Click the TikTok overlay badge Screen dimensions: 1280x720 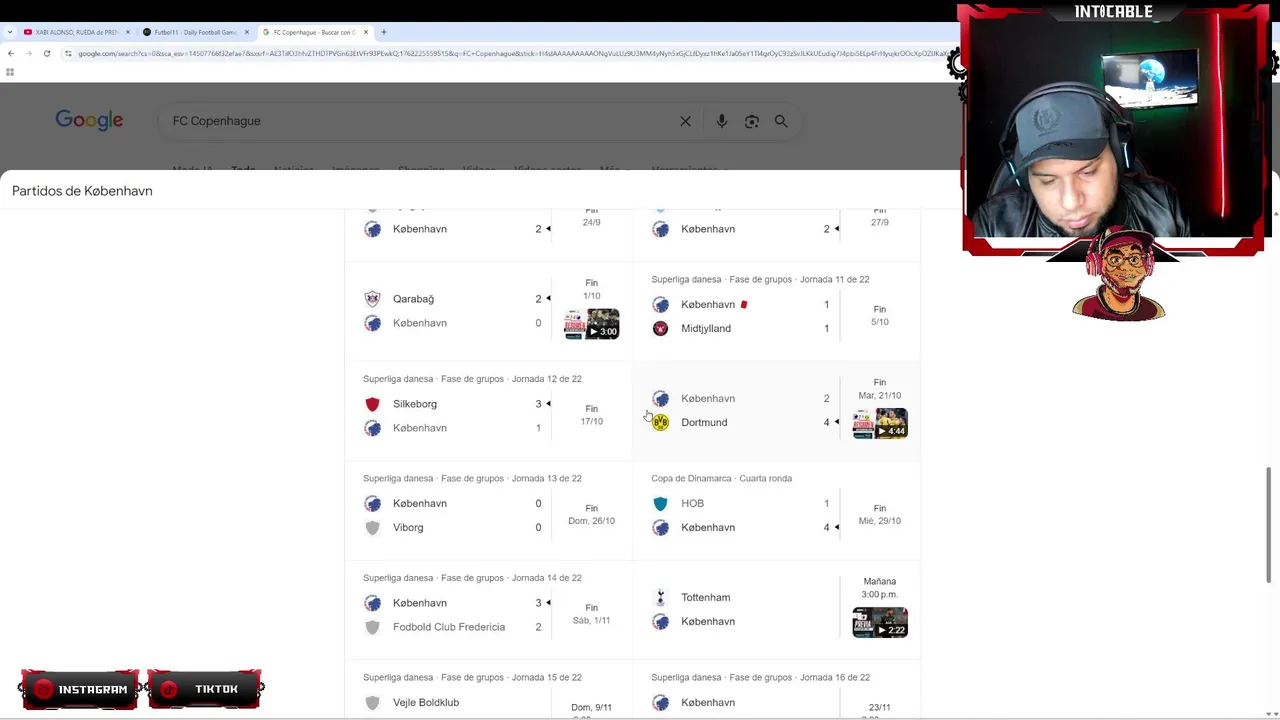205,689
